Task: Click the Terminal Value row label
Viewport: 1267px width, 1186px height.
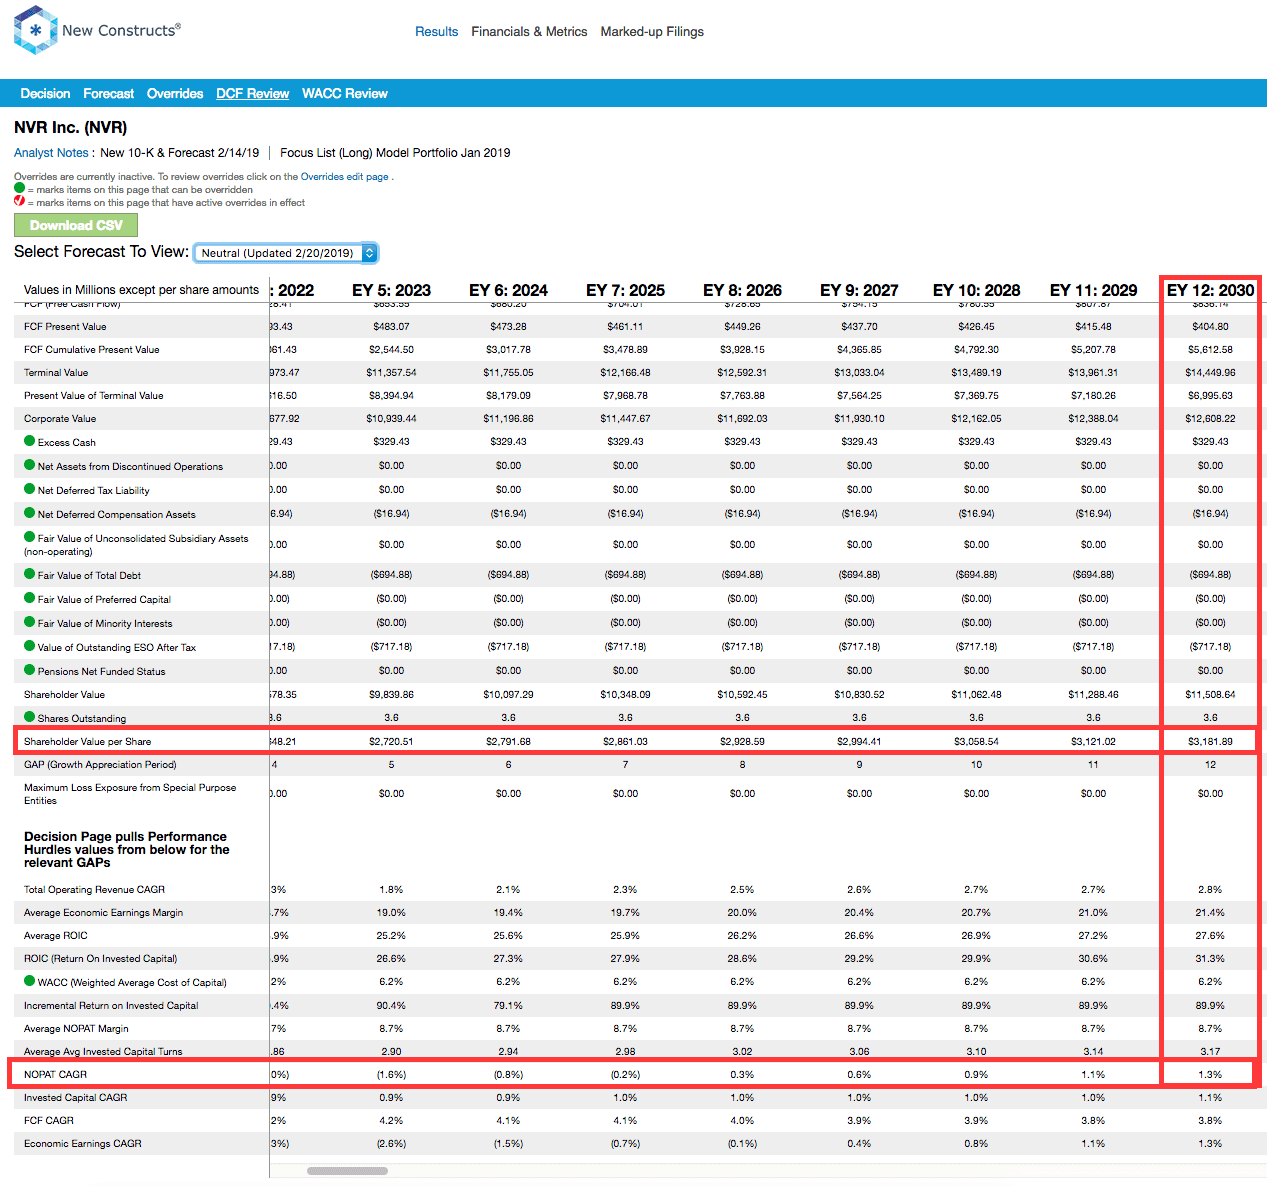Action: click(56, 372)
